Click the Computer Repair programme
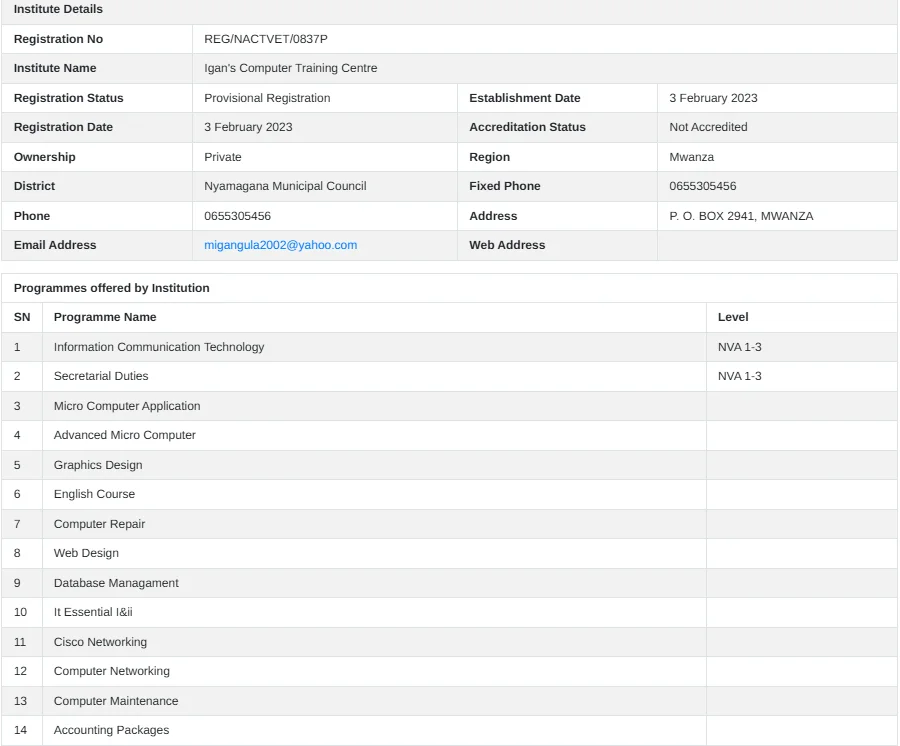The height and width of the screenshot is (746, 900). 99,524
